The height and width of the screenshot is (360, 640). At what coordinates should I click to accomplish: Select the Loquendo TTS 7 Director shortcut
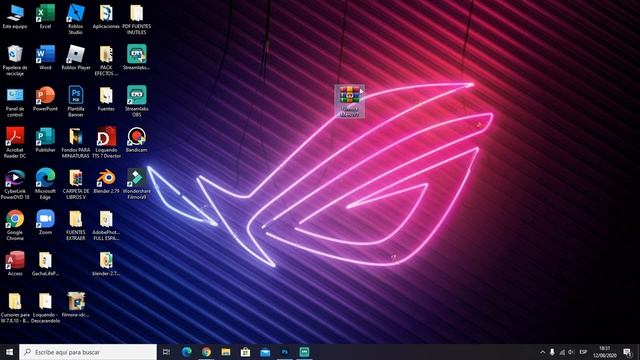point(106,143)
